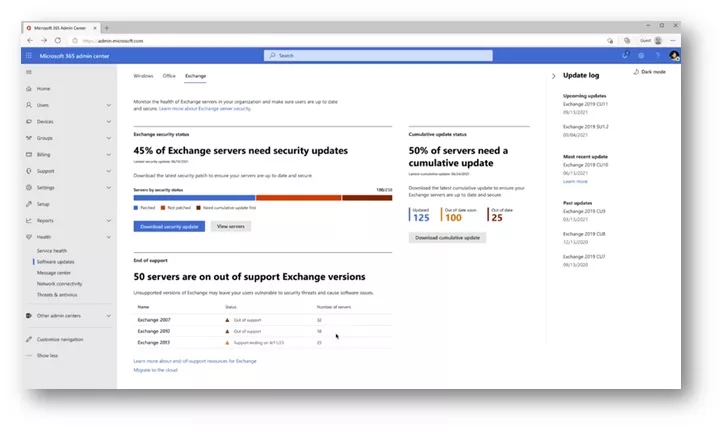Screen dimensions: 723x431
Task: Open the help question mark icon
Action: click(658, 55)
